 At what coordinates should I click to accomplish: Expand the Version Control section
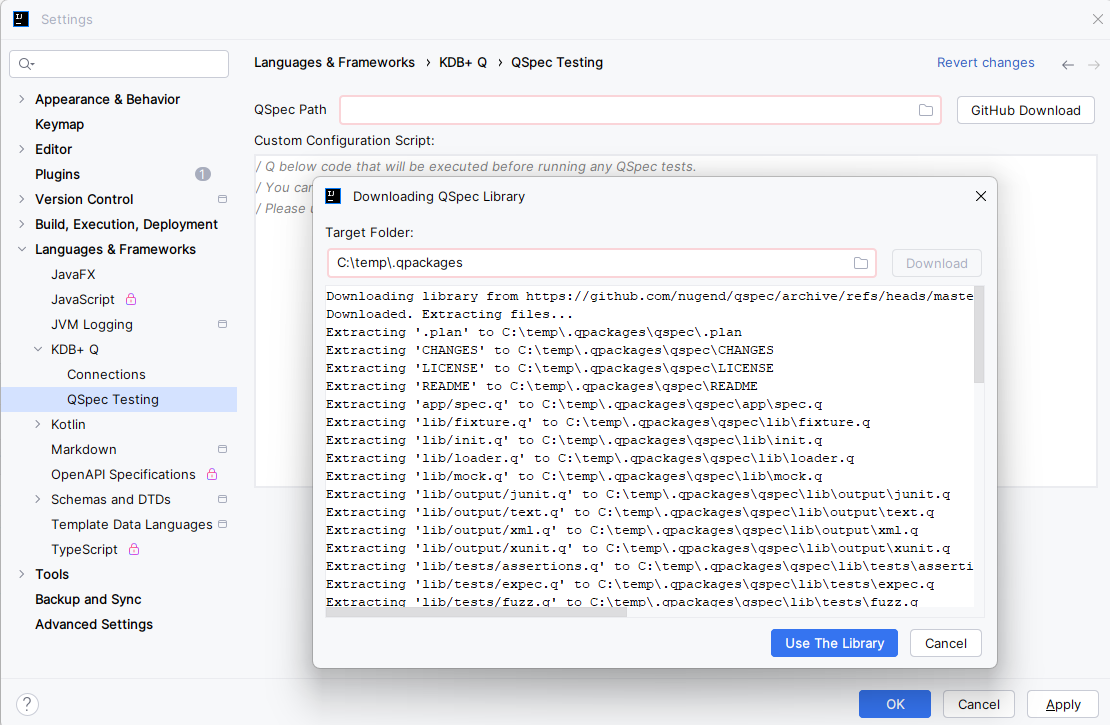point(21,199)
